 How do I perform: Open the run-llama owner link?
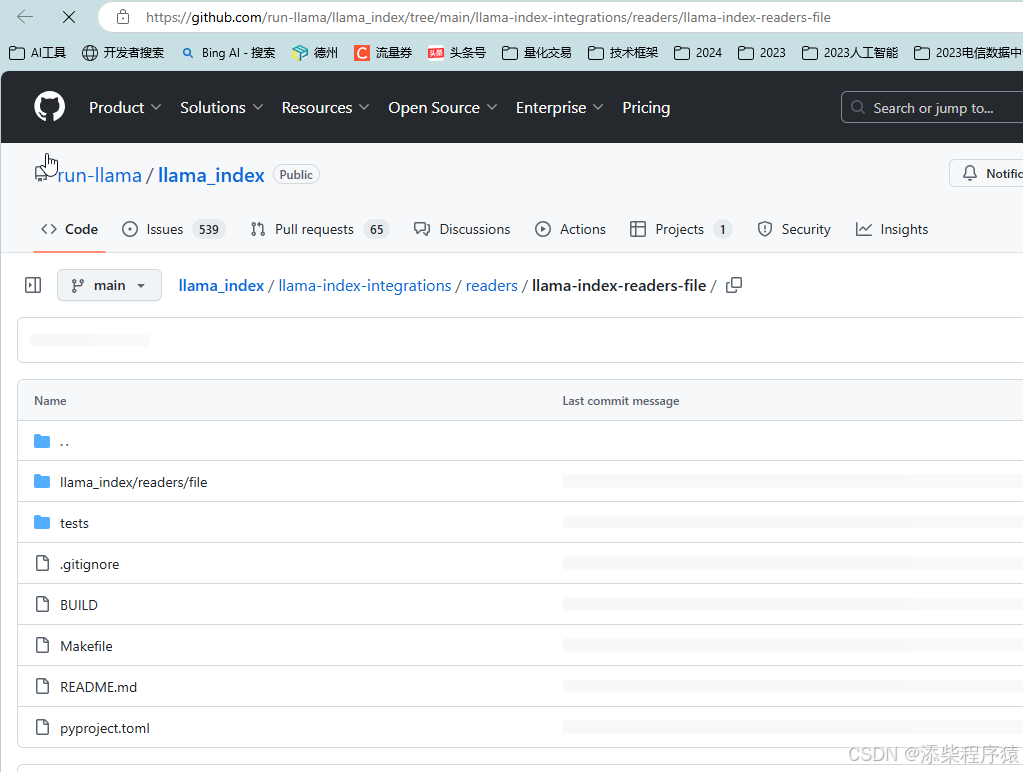[x=99, y=175]
